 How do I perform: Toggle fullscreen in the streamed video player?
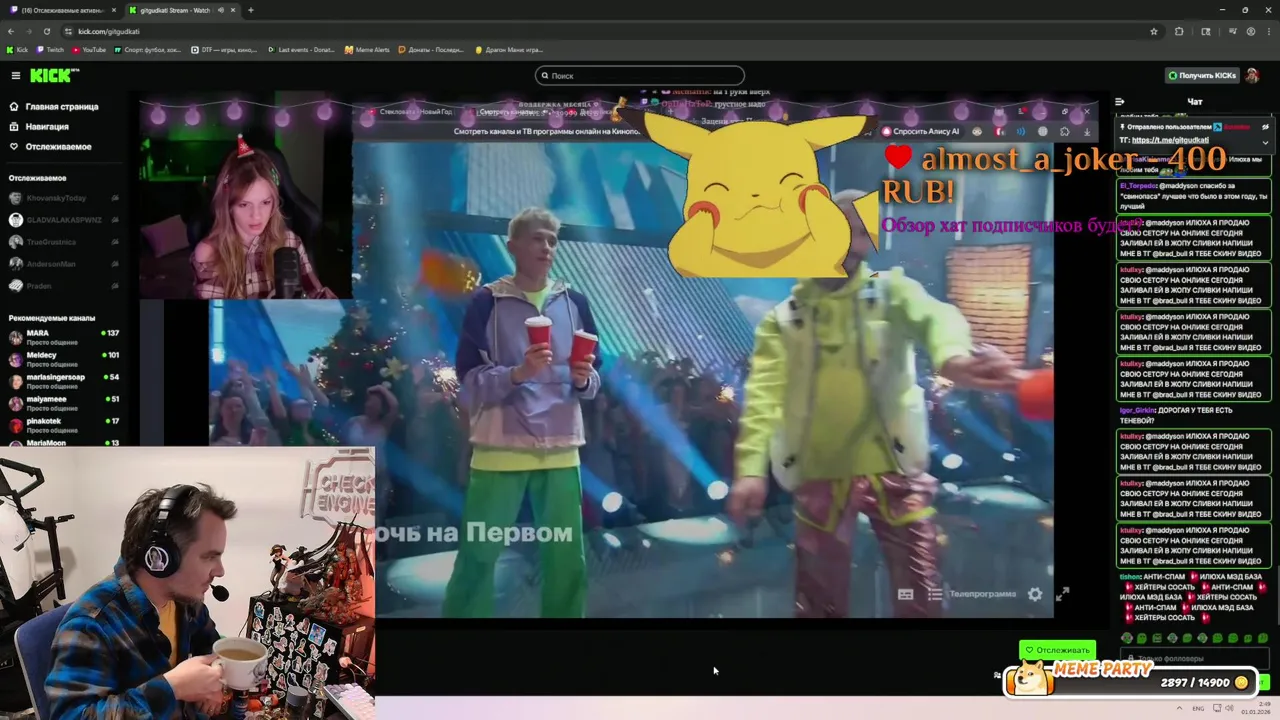[x=1062, y=594]
